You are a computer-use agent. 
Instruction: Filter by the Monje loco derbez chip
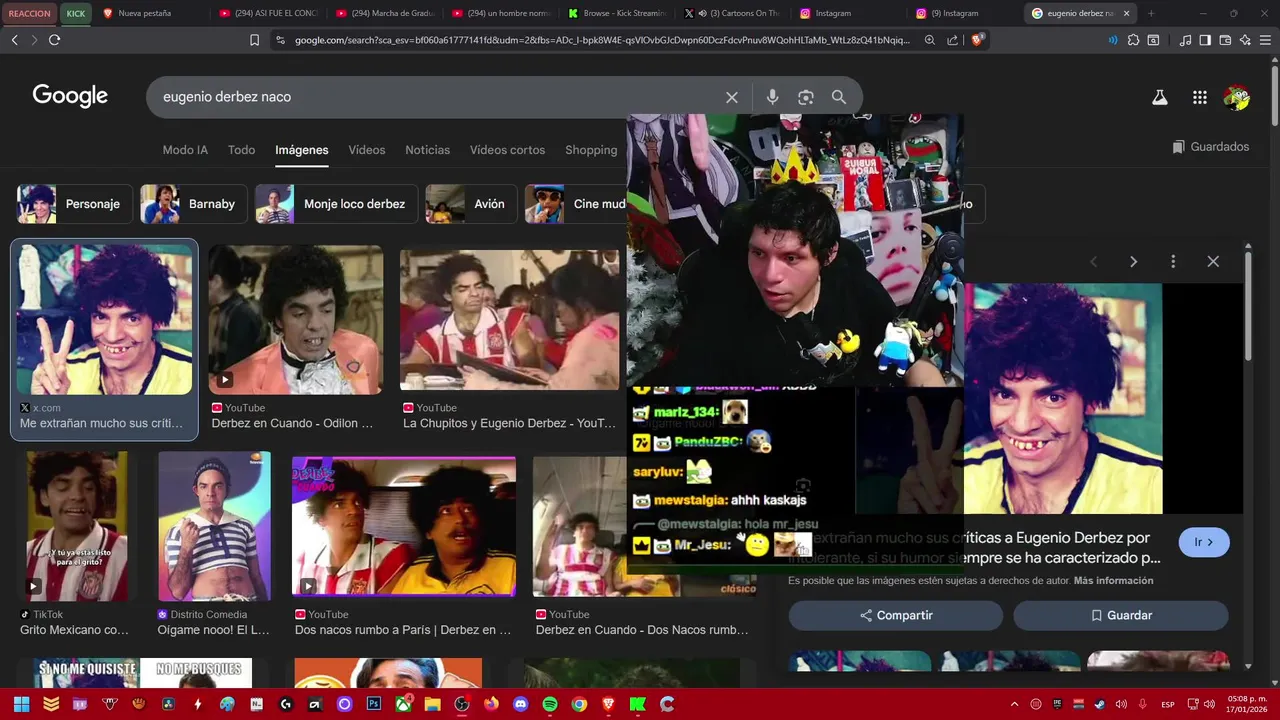click(334, 204)
